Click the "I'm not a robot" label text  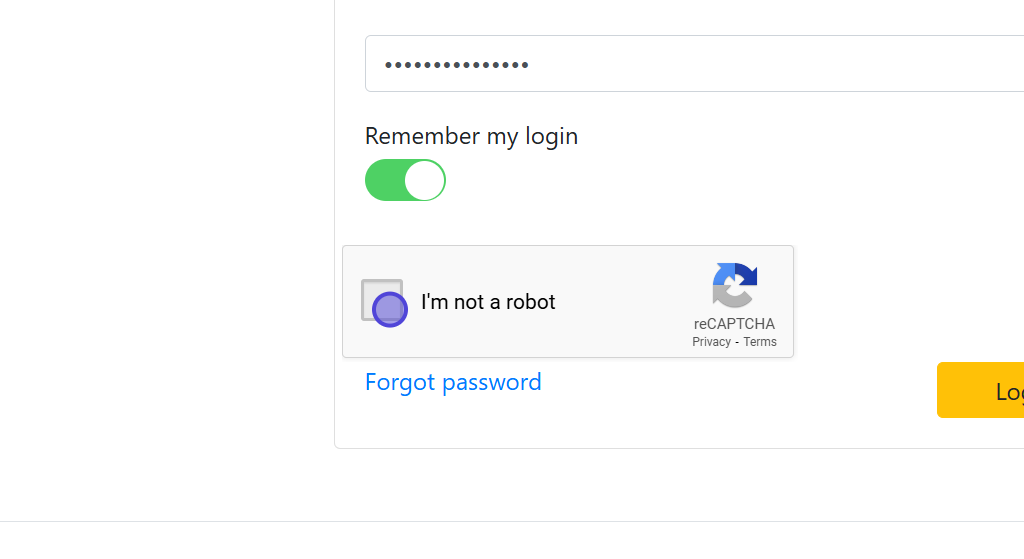488,302
